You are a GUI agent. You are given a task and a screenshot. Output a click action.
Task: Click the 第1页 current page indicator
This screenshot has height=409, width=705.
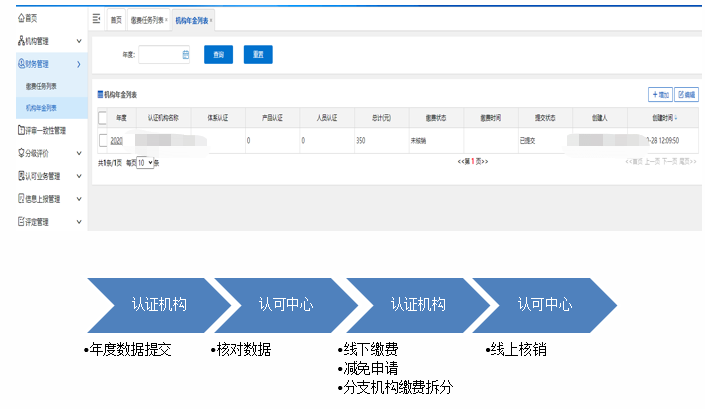(473, 161)
